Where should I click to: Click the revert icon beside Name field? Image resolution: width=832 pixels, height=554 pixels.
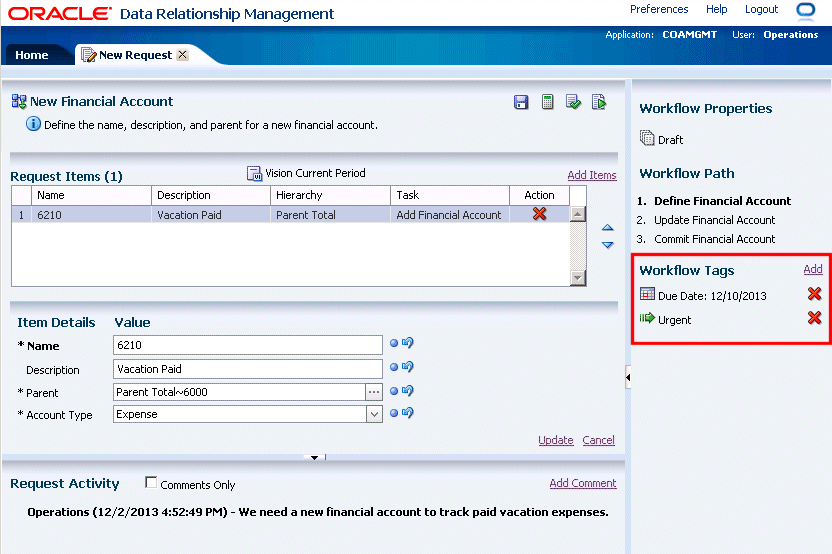[408, 343]
